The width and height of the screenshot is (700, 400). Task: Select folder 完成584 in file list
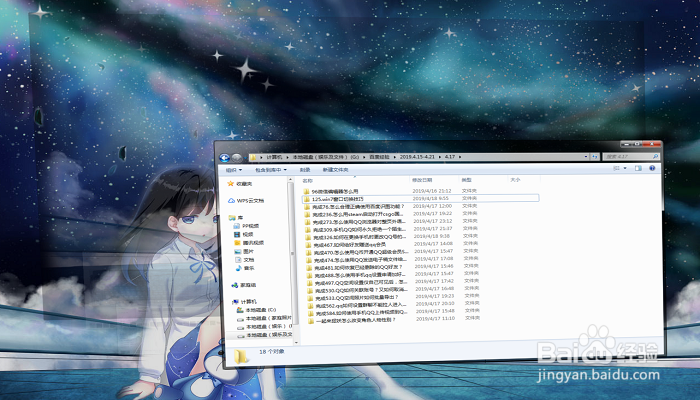359,313
